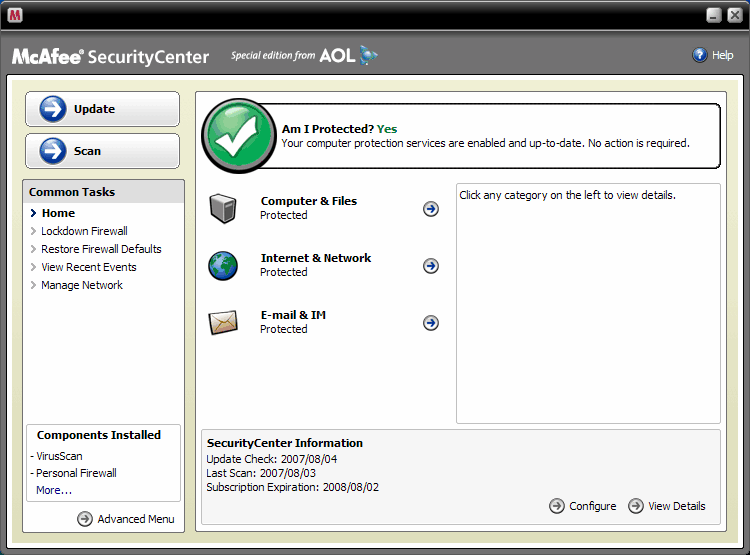Open Configure for SecurityCenter Information
This screenshot has height=555, width=750.
pos(583,506)
